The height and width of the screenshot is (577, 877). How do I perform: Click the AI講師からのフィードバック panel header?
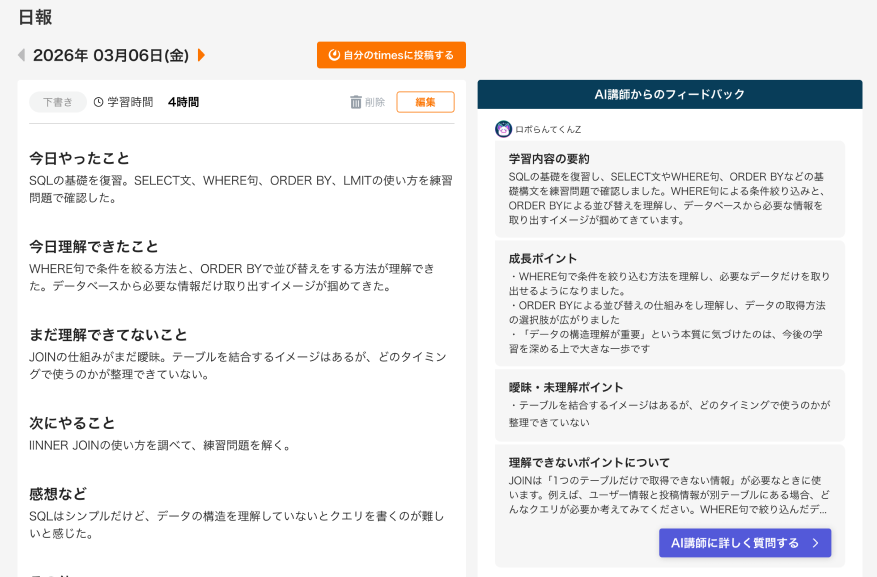point(670,94)
